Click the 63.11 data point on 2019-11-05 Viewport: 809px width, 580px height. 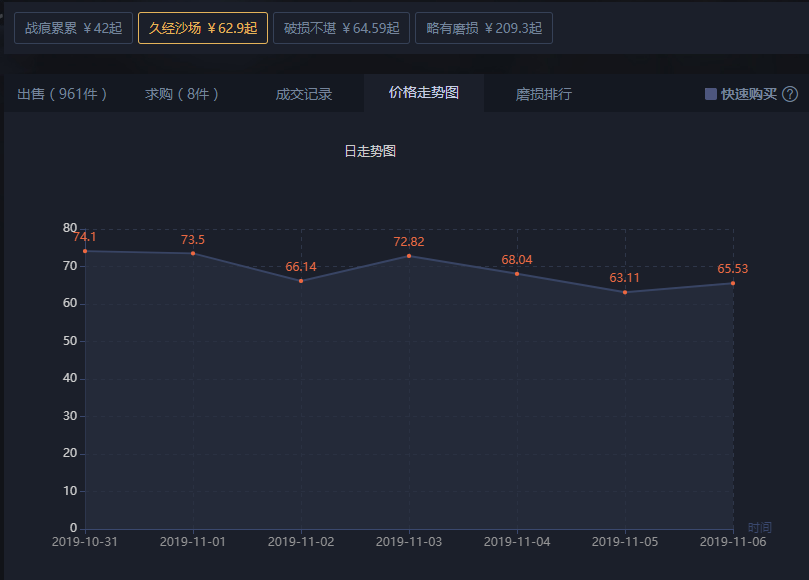tap(625, 293)
